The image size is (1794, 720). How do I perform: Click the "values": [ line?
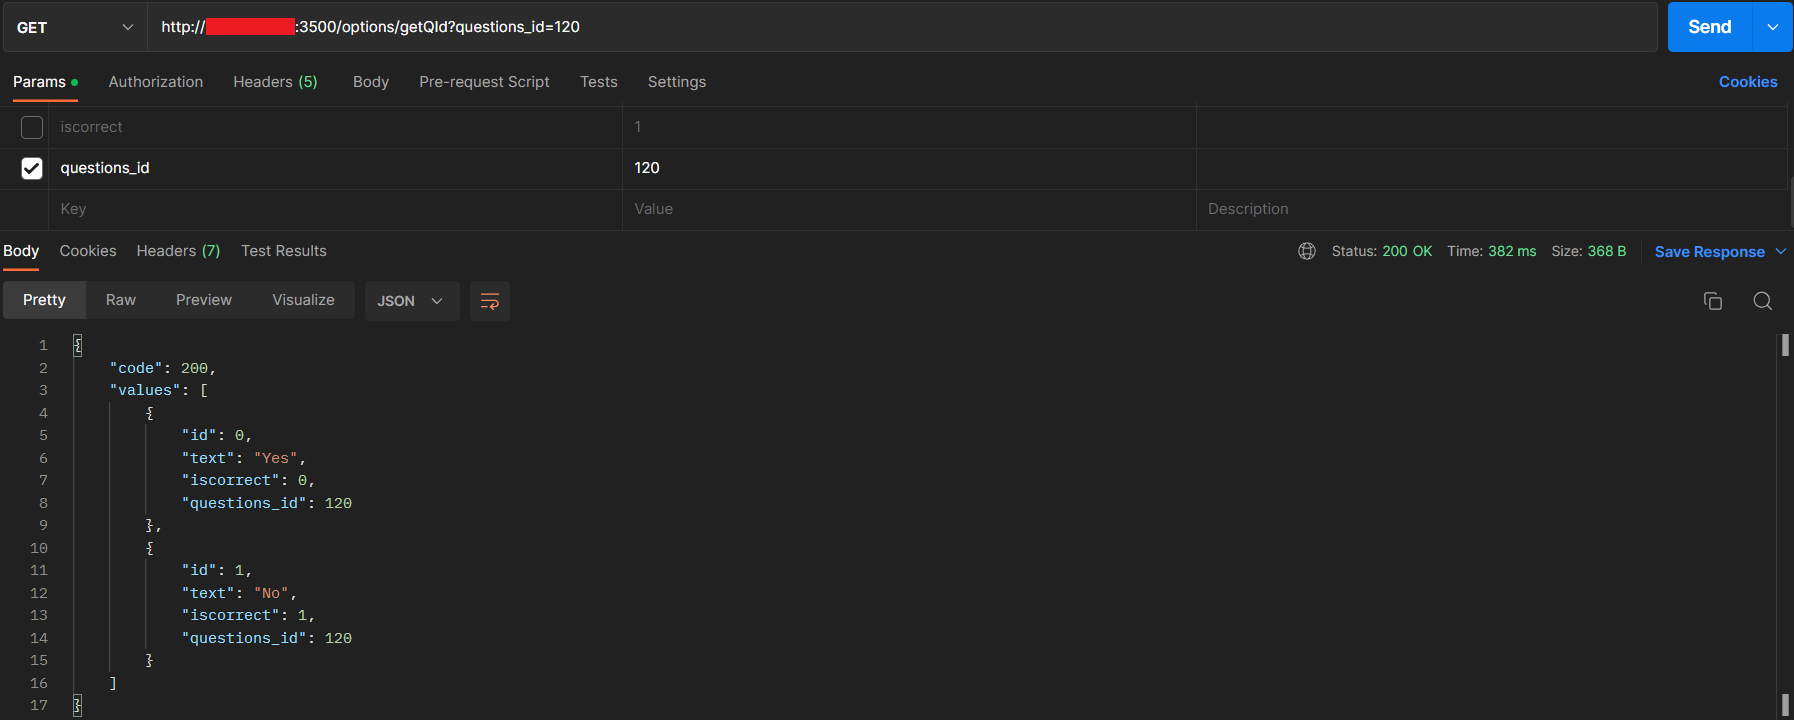[x=158, y=390]
